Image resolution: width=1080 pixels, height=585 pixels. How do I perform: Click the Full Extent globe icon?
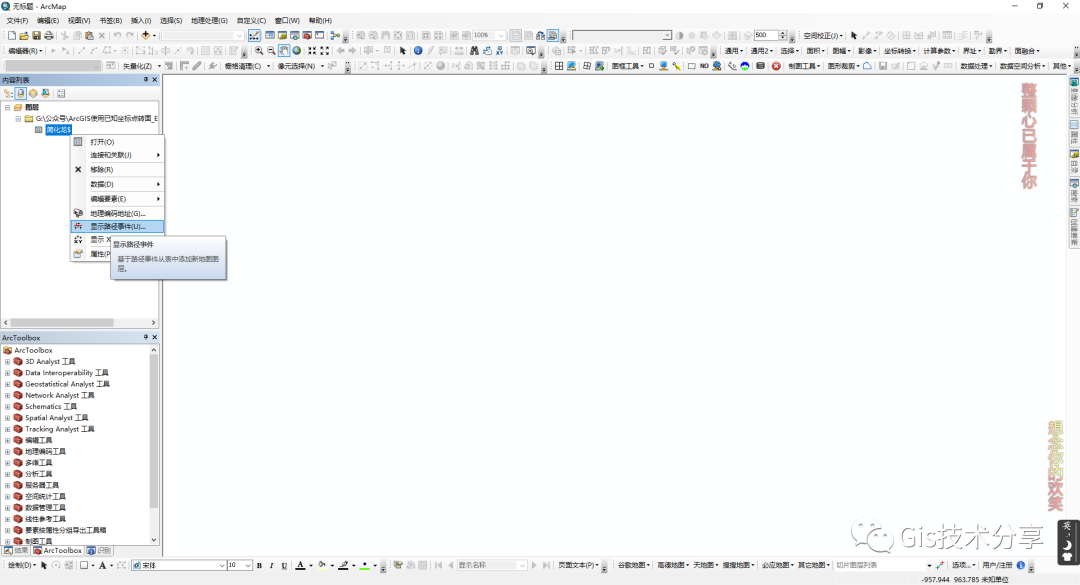[297, 50]
